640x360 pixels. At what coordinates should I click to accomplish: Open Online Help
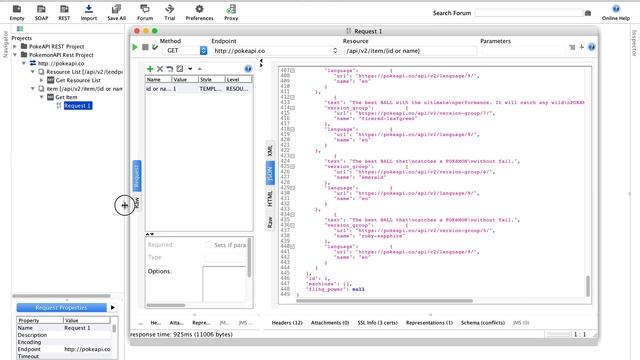click(x=616, y=13)
